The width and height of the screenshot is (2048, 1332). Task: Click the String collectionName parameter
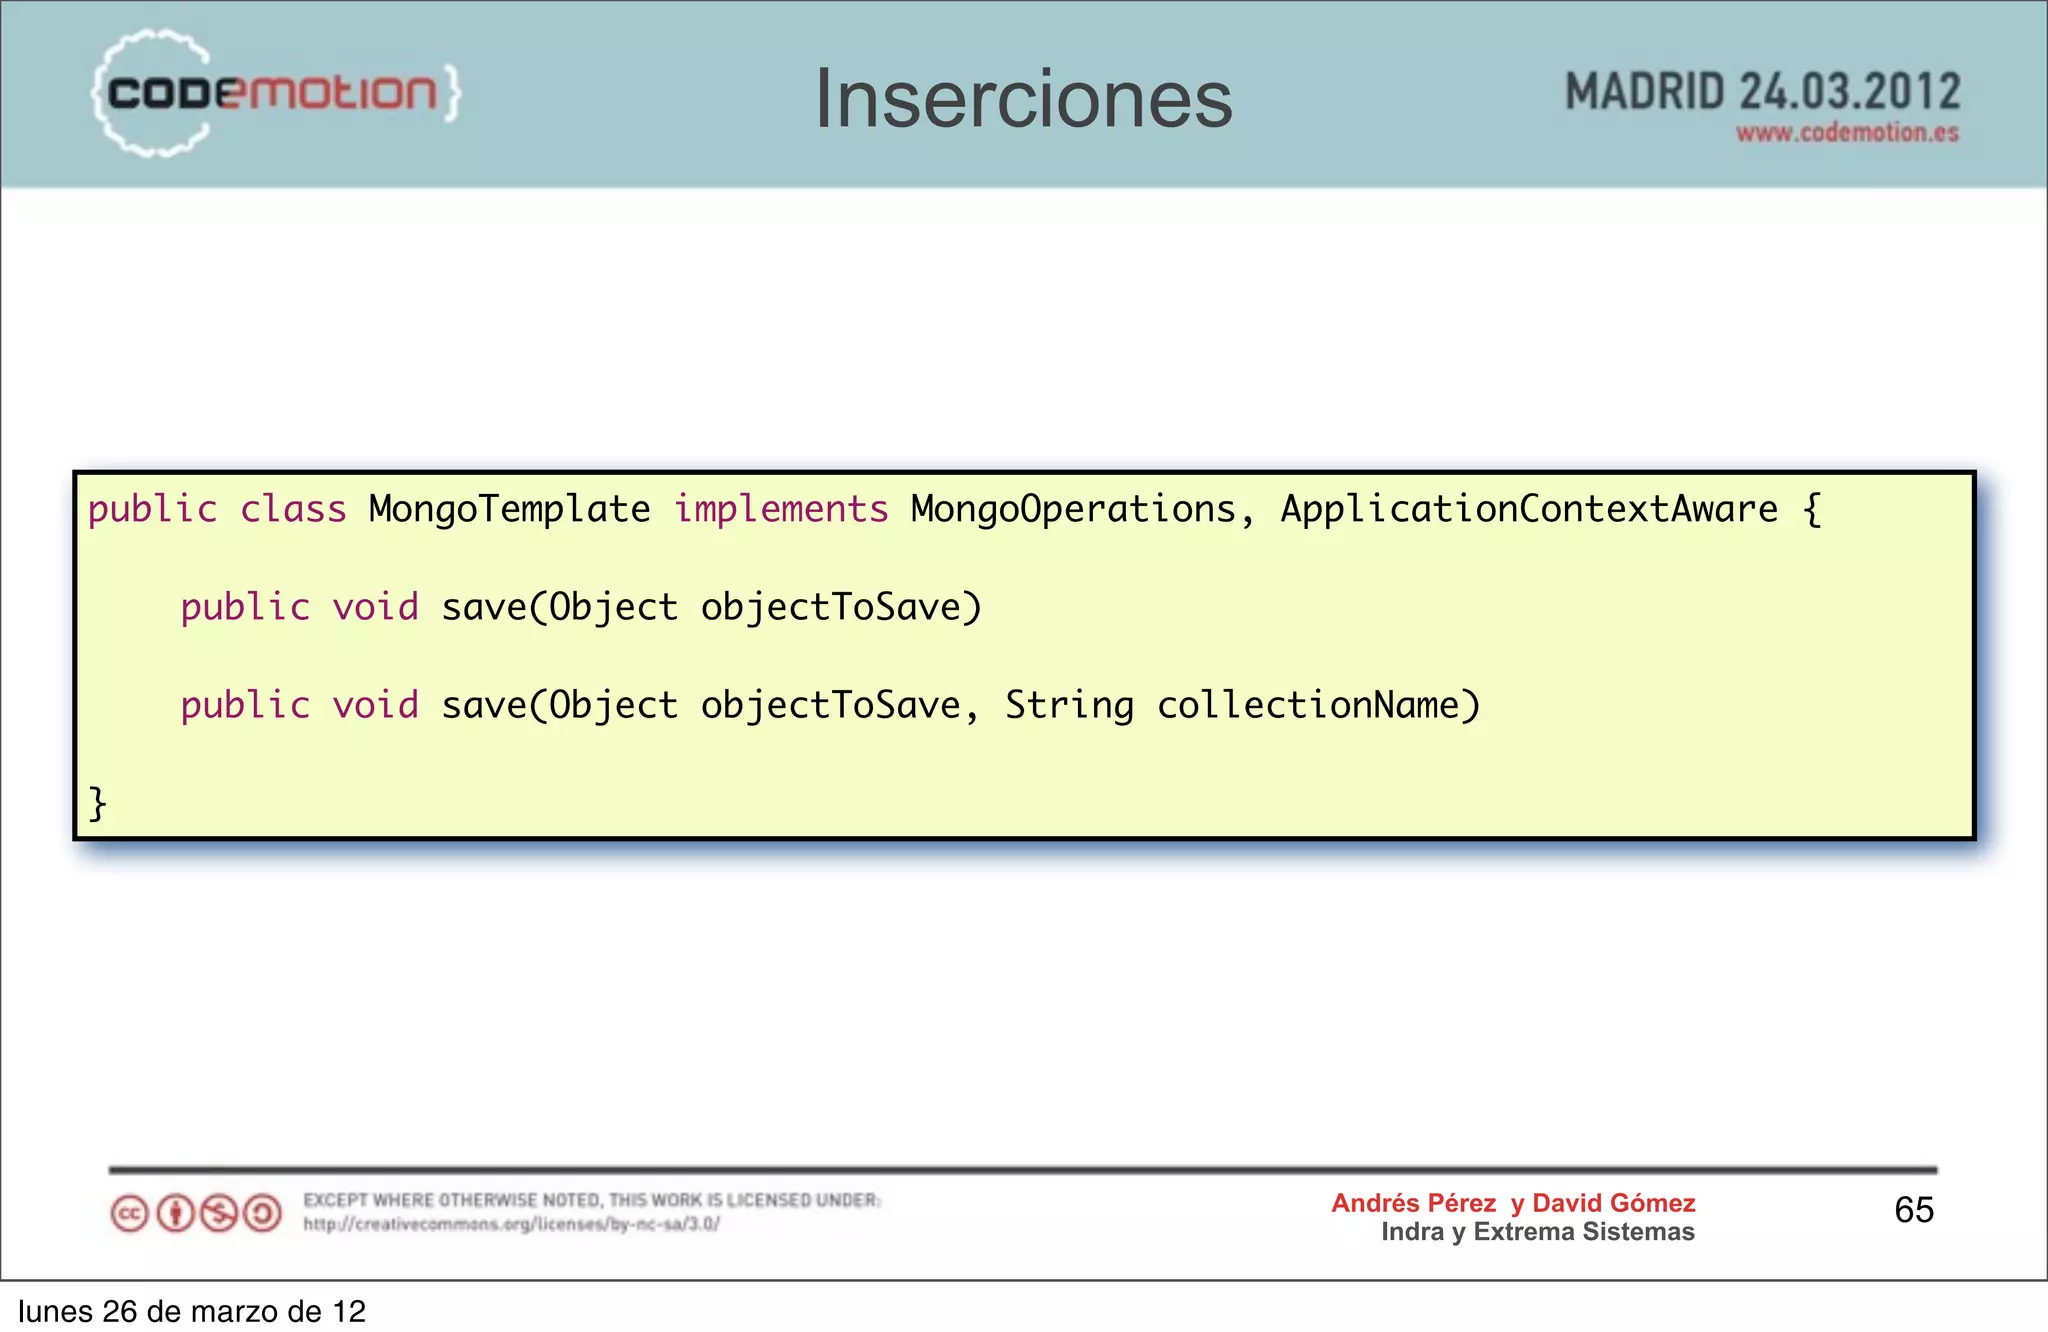pos(1232,705)
